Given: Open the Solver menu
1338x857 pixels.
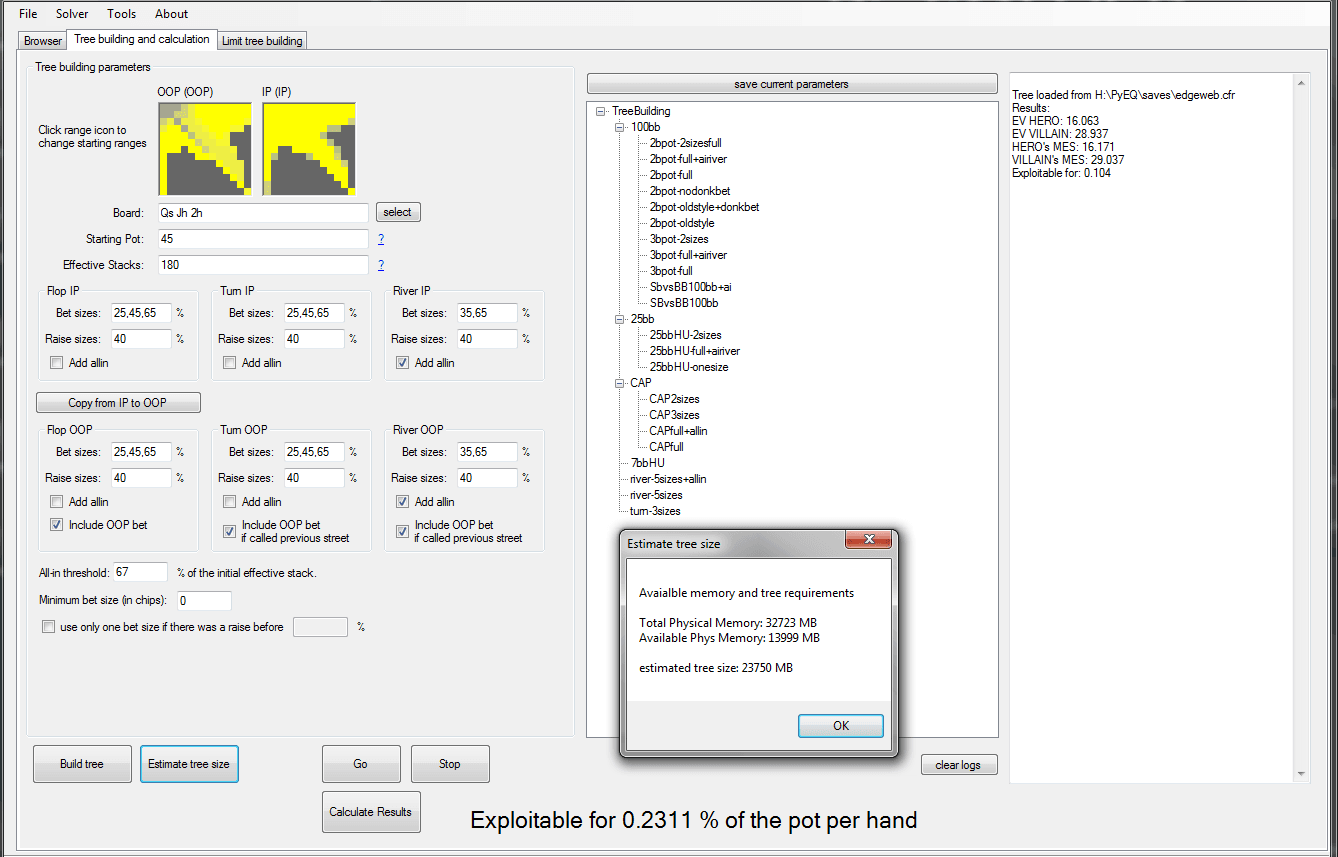Looking at the screenshot, I should (x=72, y=14).
